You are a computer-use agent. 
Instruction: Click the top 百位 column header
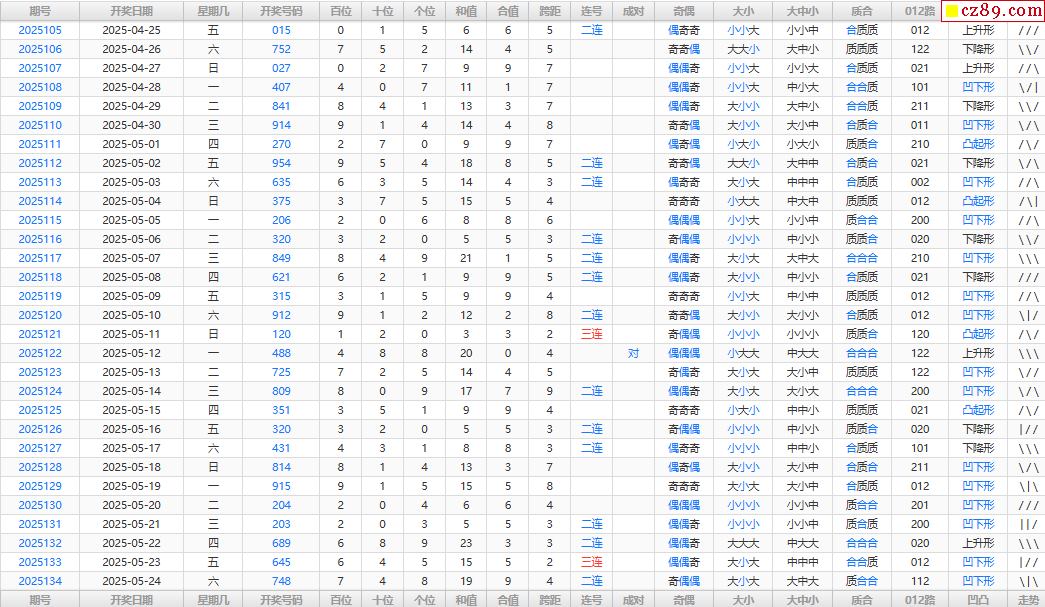click(x=341, y=11)
